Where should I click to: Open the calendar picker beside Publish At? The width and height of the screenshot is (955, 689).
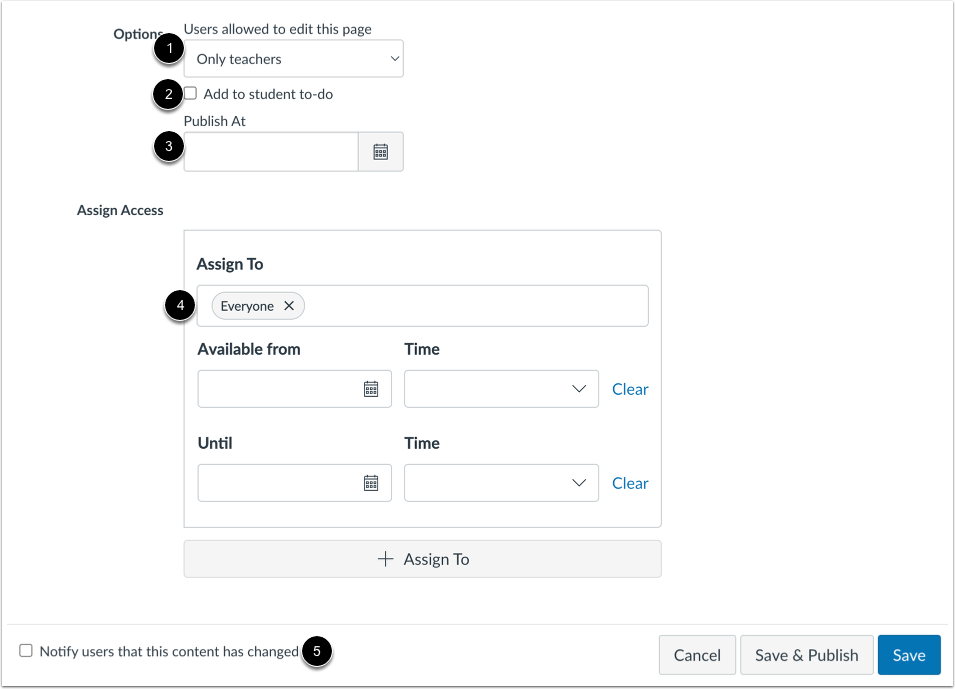380,151
